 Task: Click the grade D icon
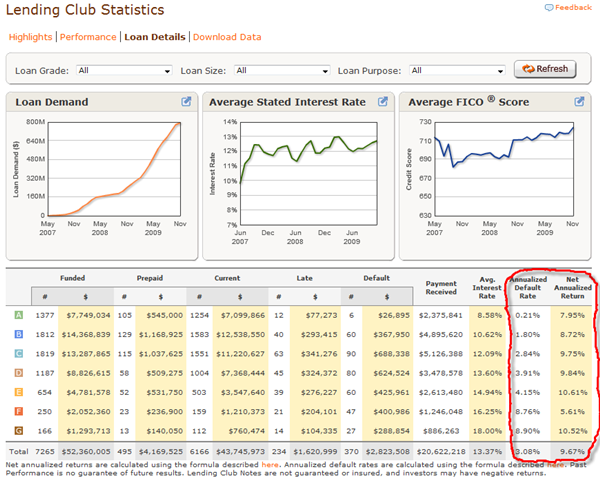18,373
